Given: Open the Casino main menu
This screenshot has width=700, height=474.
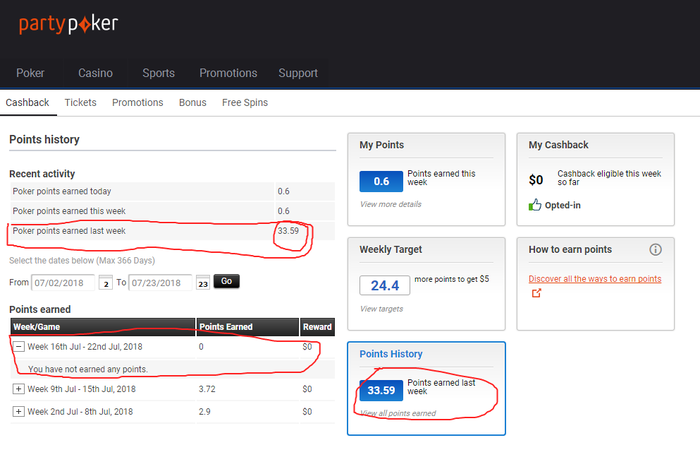Looking at the screenshot, I should coord(96,73).
